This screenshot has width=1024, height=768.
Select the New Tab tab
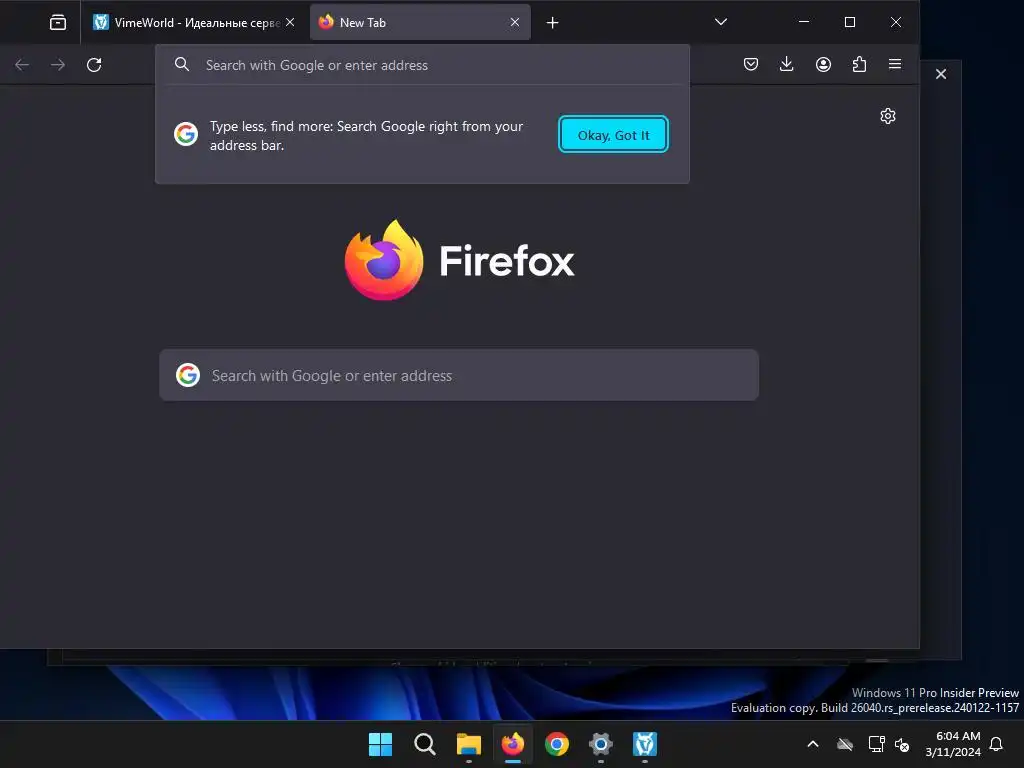tap(420, 22)
